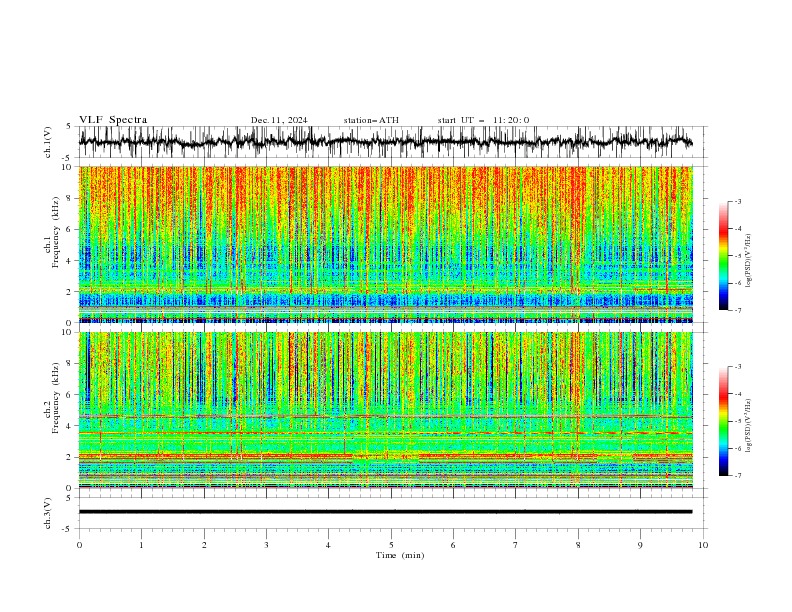Click the date 'Dec. 11, 2024'
This screenshot has width=792, height=612.
(x=279, y=120)
